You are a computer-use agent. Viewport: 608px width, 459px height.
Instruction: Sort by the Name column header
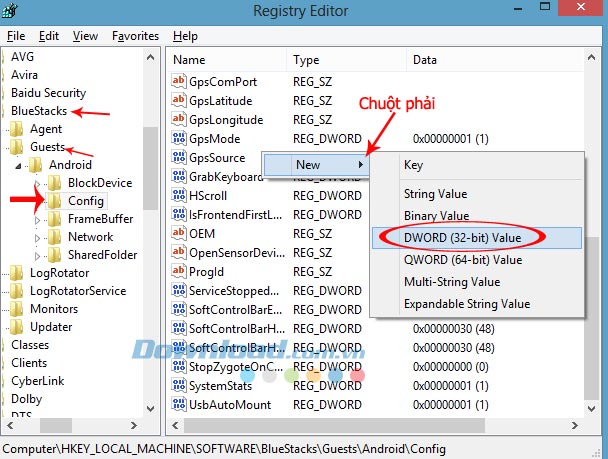tap(228, 60)
